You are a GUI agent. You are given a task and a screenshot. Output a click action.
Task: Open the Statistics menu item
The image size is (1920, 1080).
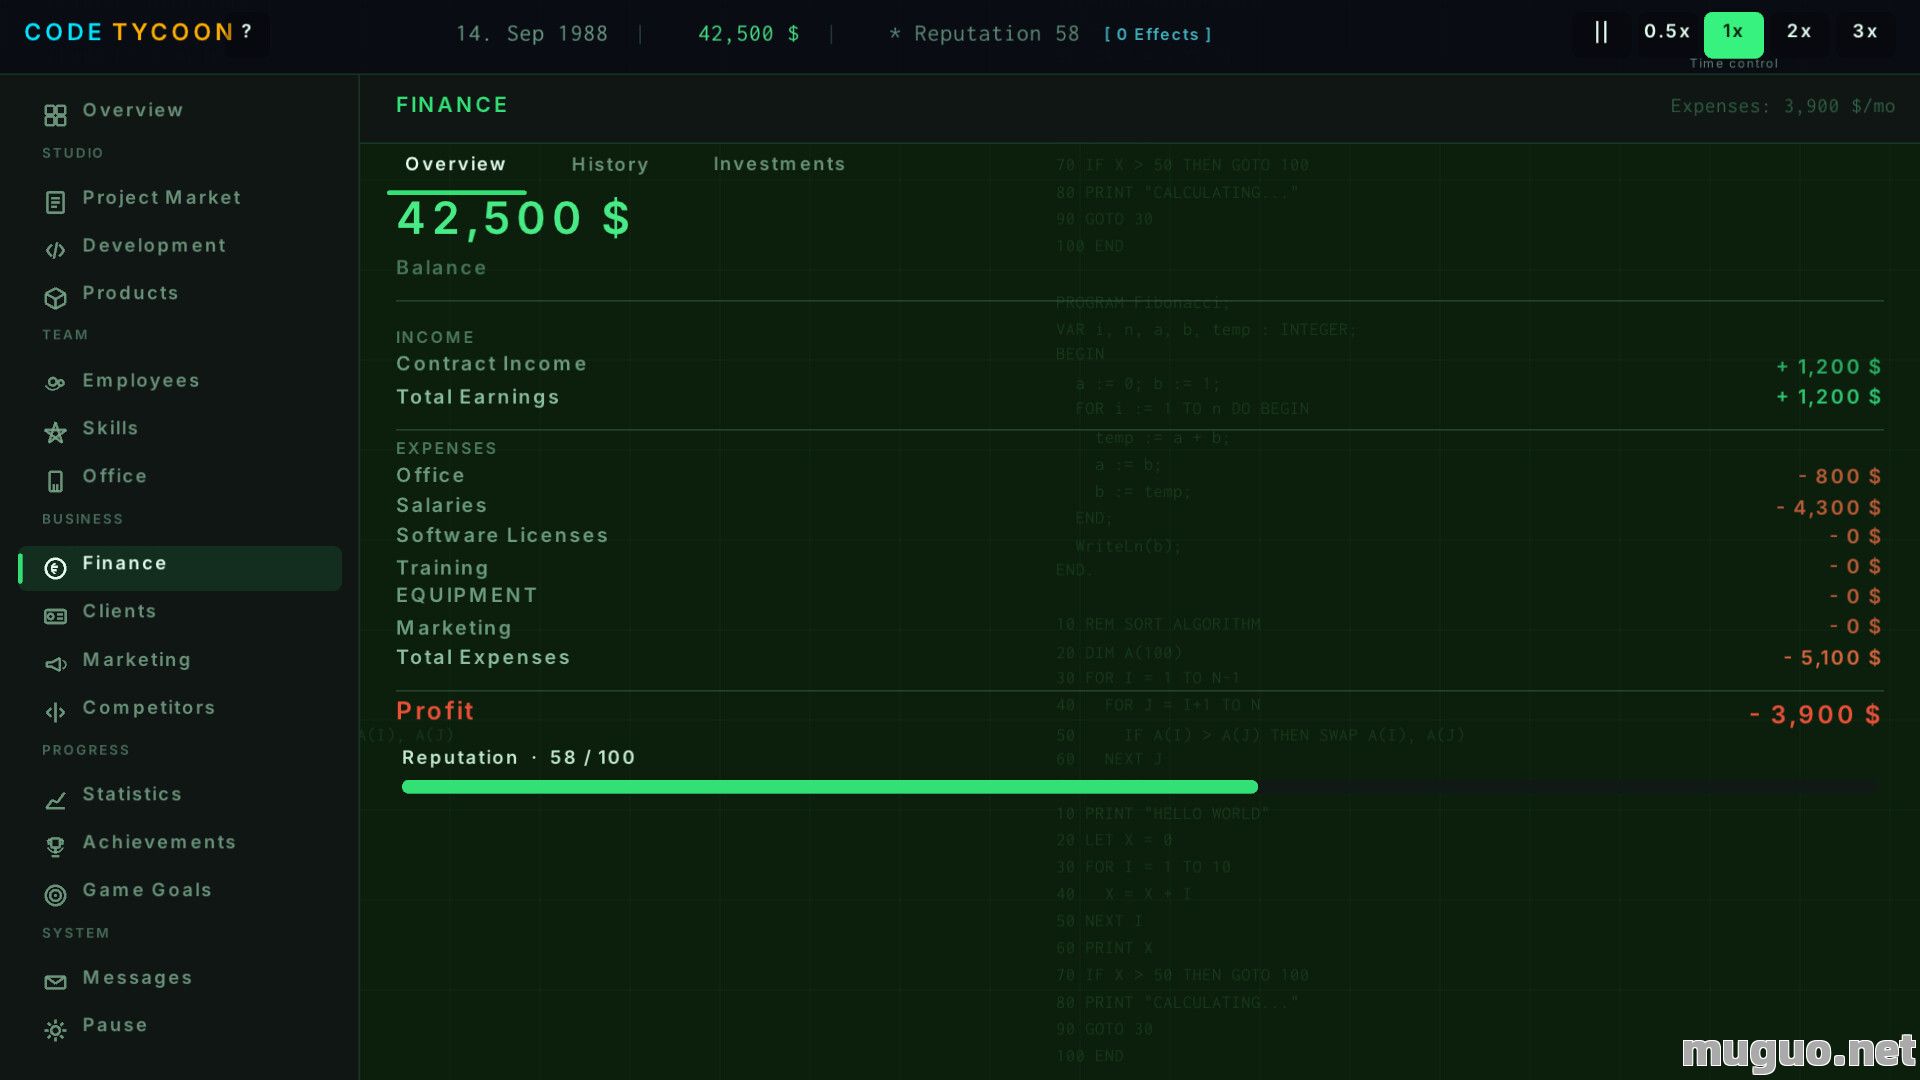[x=132, y=795]
